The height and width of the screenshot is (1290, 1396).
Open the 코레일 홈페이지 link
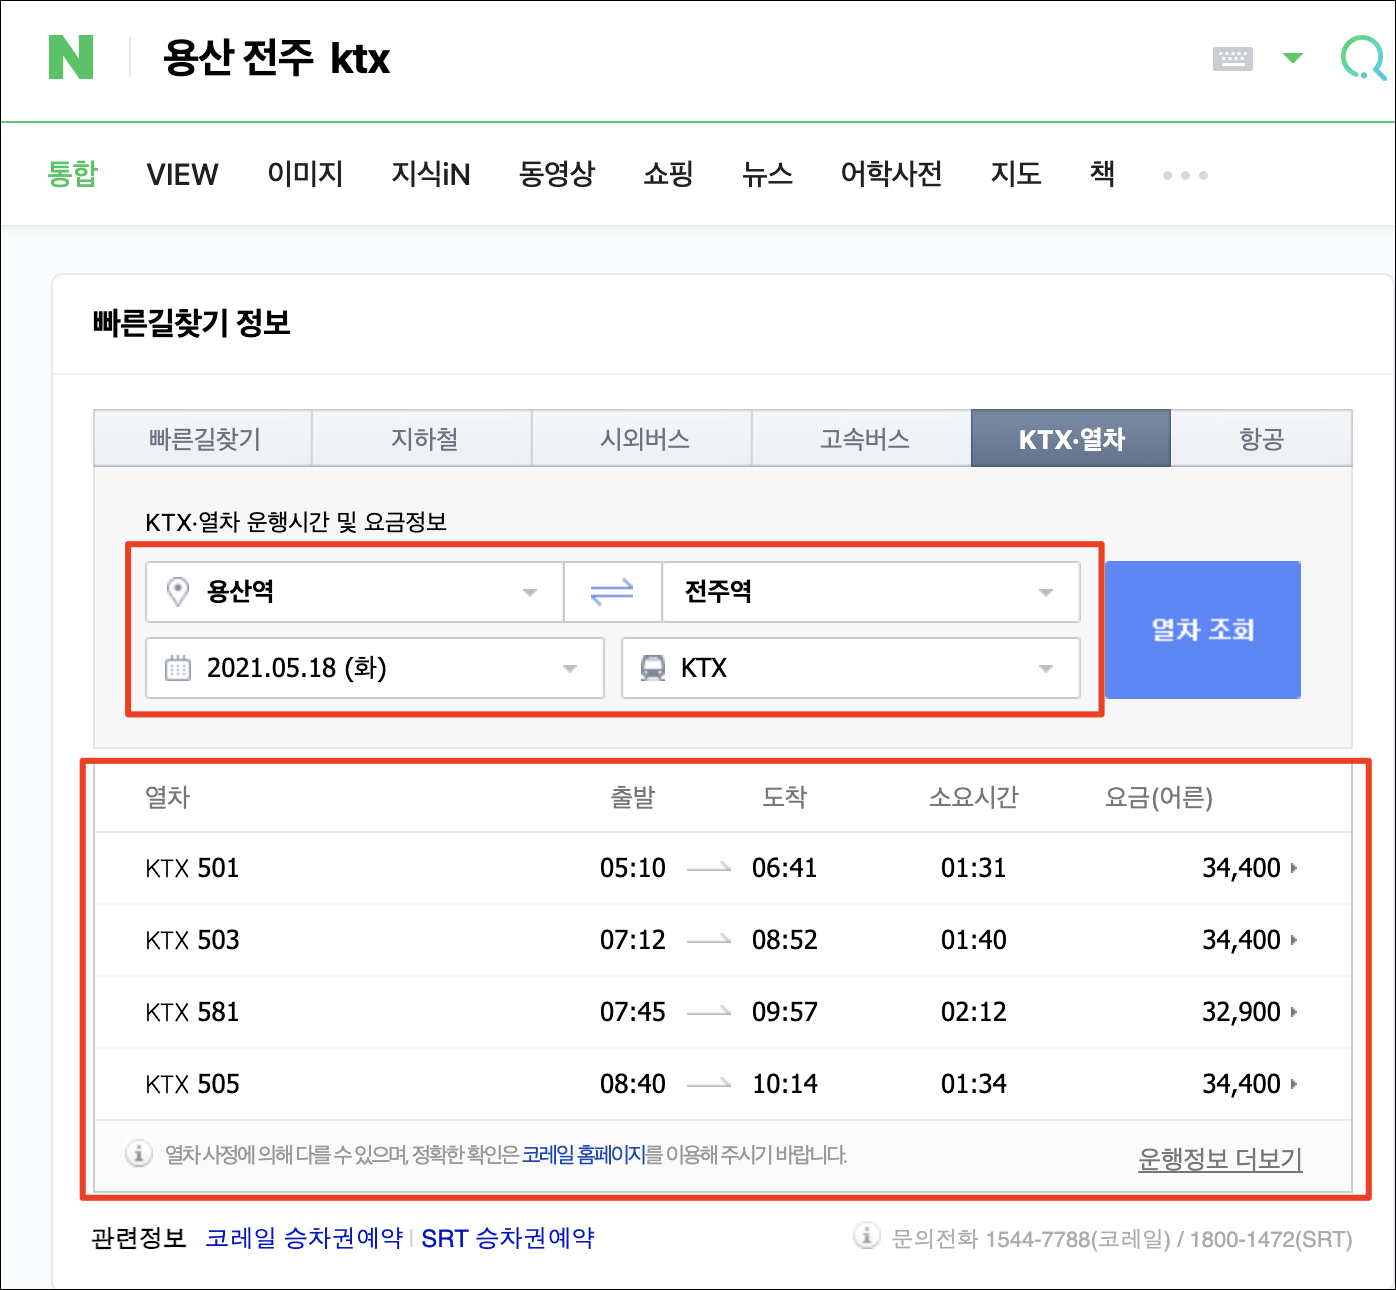[583, 1155]
